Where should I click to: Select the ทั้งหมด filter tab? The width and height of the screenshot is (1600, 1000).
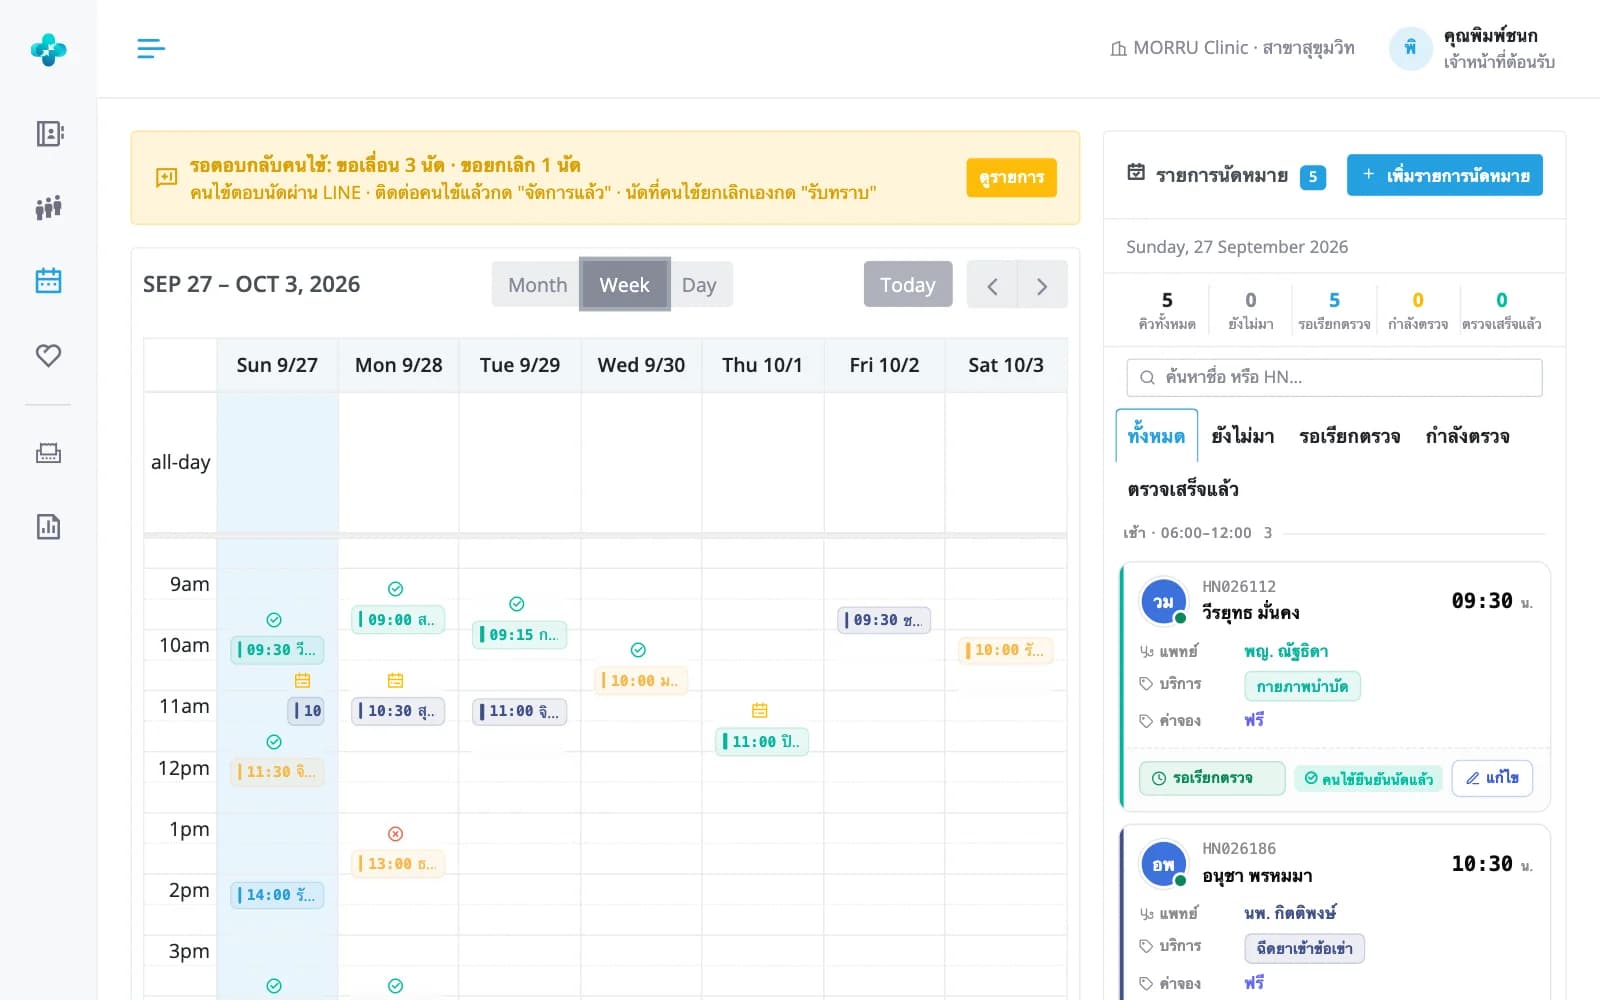pos(1156,436)
